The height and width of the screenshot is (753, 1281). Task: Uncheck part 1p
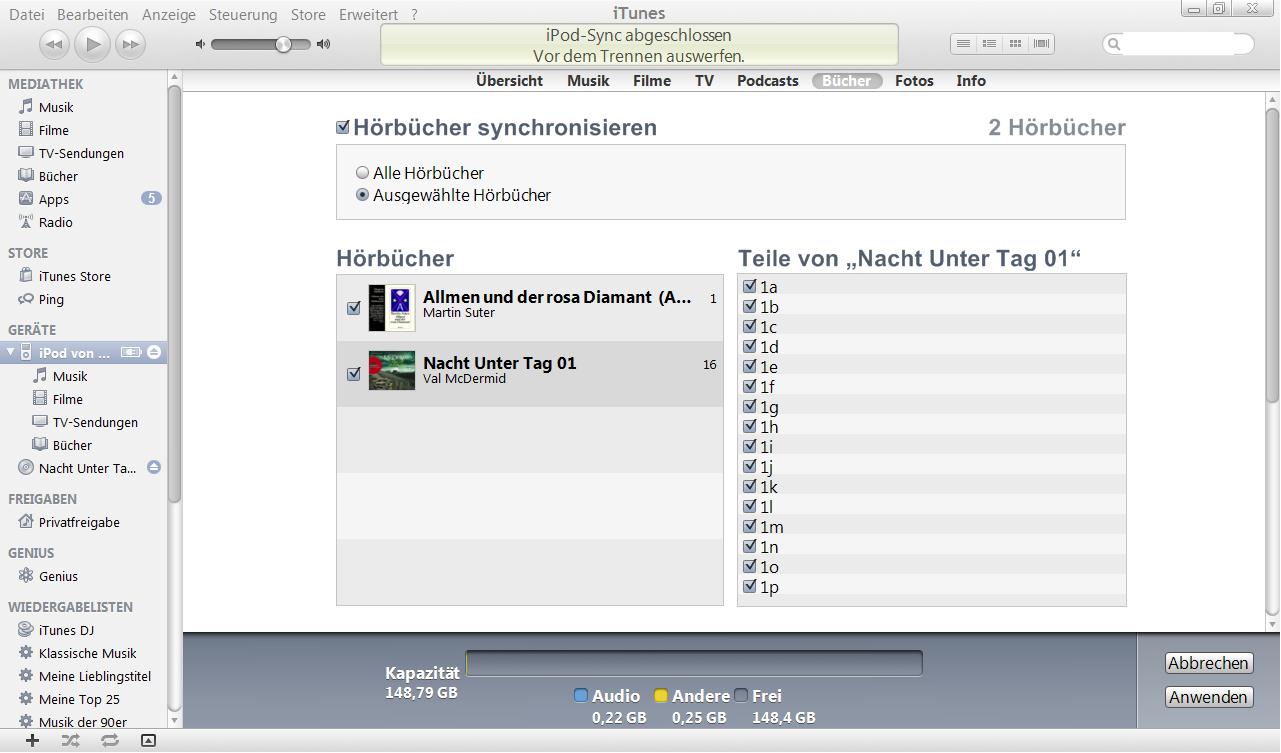[x=750, y=586]
